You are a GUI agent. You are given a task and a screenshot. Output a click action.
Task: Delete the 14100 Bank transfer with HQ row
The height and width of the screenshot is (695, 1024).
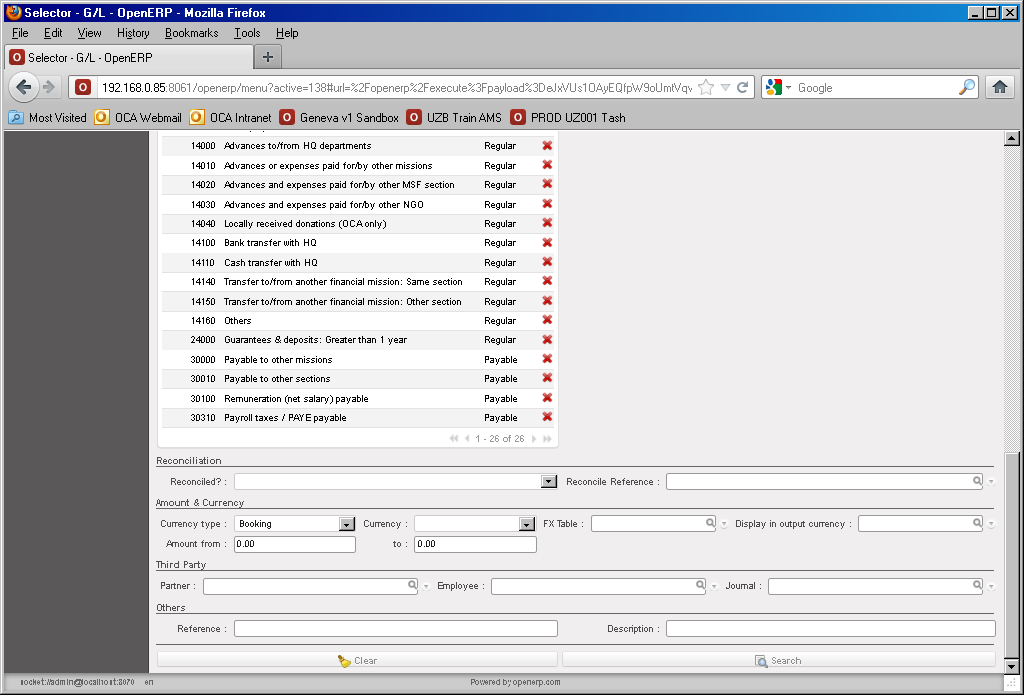(547, 243)
